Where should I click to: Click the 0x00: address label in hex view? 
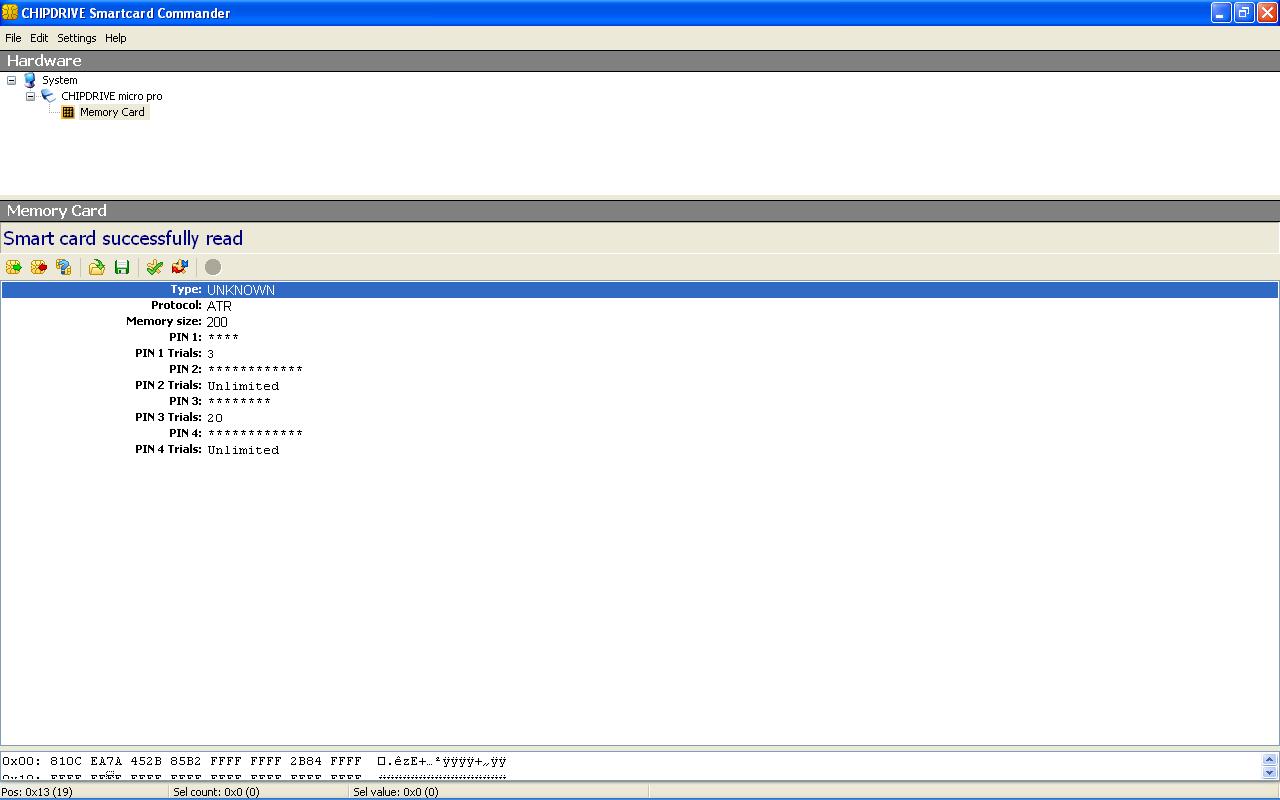[x=22, y=761]
